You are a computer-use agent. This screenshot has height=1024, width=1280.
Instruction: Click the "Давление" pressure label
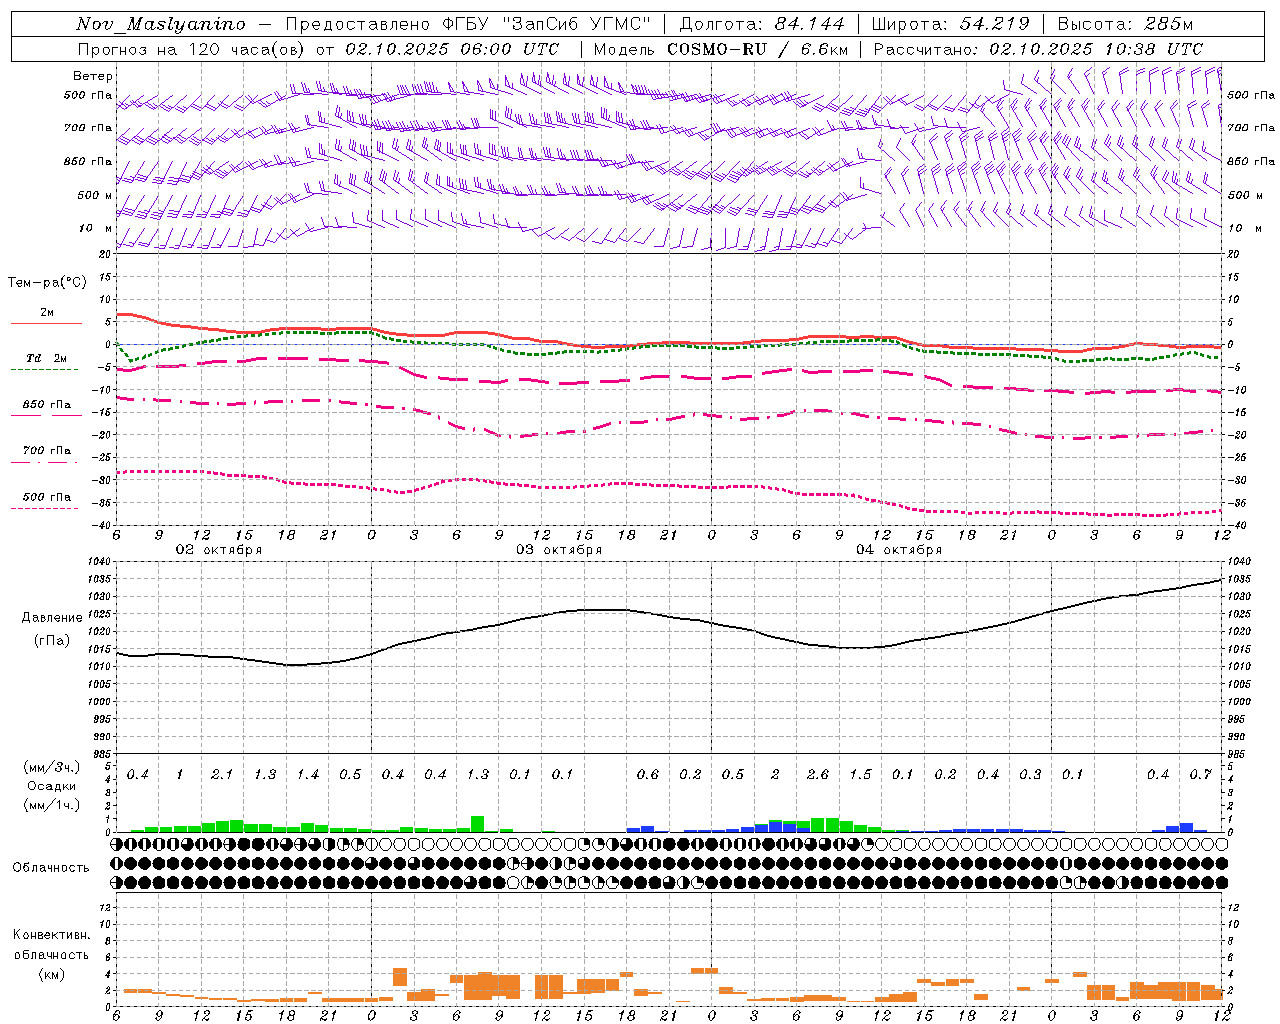(x=52, y=618)
